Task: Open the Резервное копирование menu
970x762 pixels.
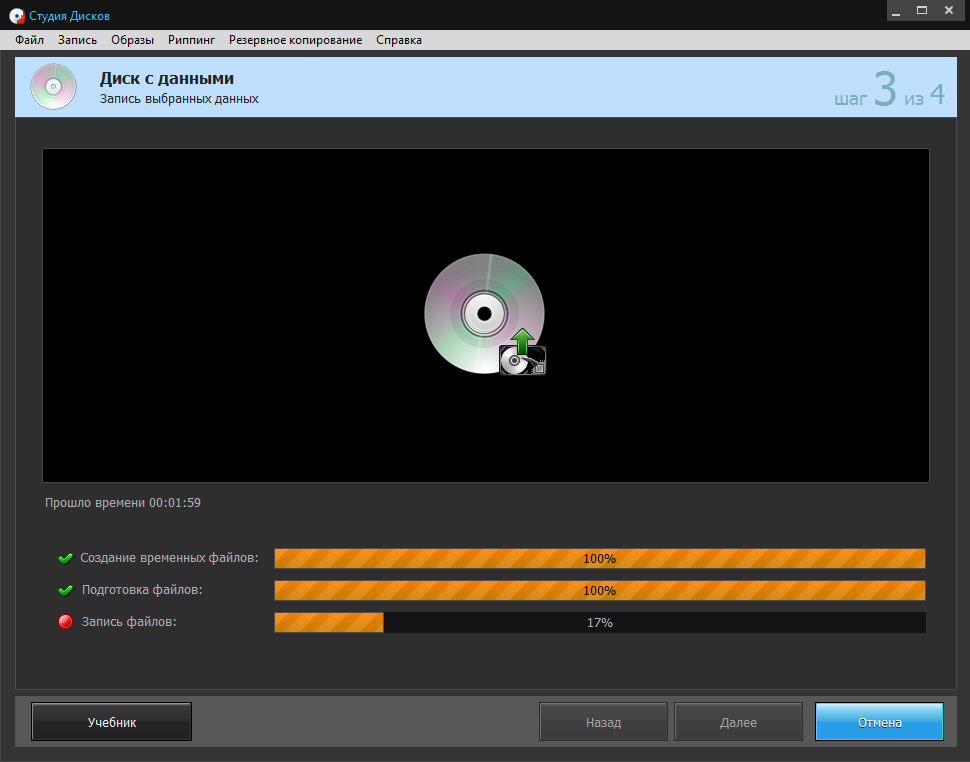Action: 295,40
